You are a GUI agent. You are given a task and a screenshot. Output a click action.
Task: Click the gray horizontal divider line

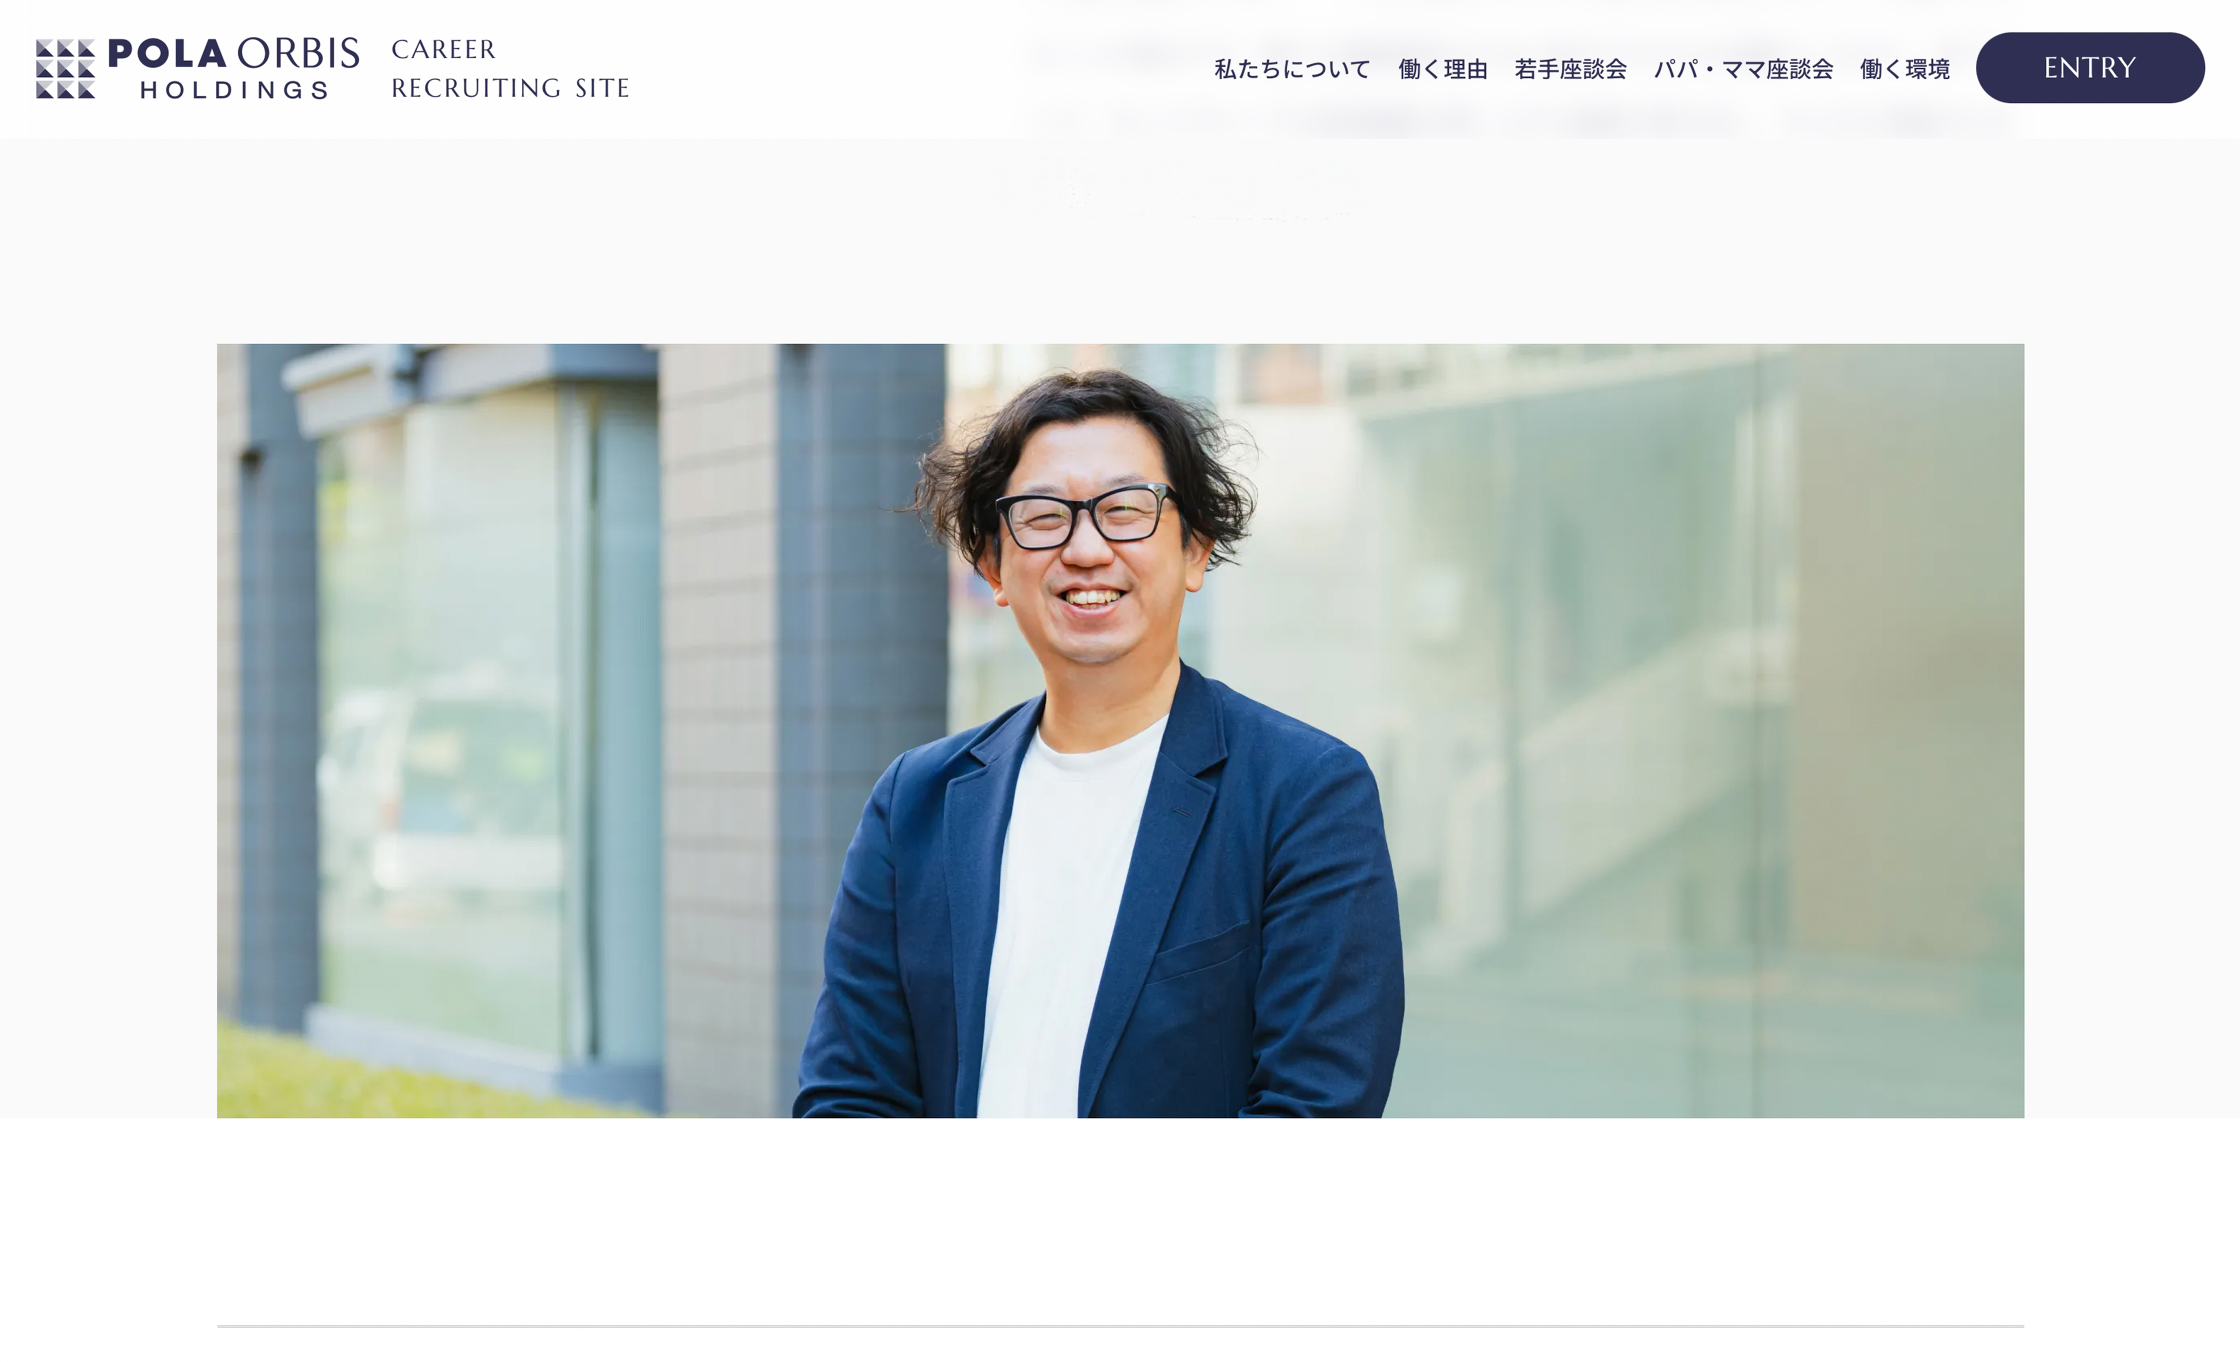tap(1120, 1326)
